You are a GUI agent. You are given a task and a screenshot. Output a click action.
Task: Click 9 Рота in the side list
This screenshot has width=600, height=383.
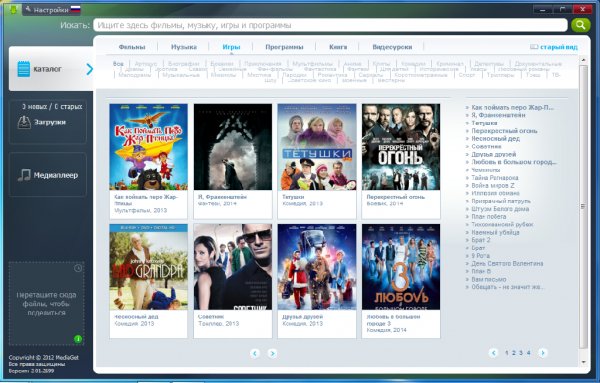pos(480,256)
